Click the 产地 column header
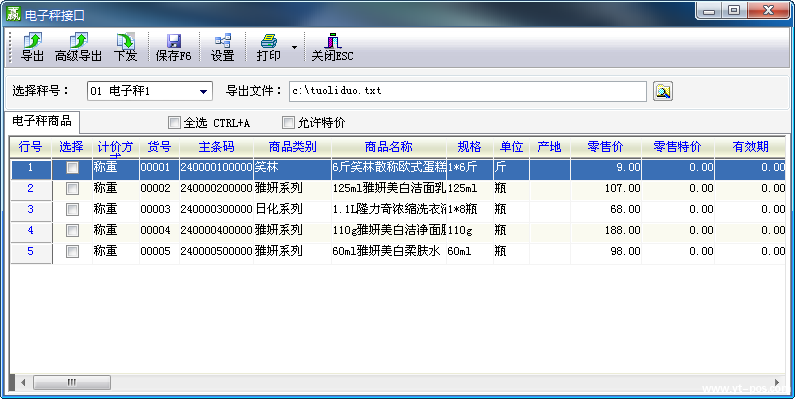The image size is (795, 399). tap(550, 147)
